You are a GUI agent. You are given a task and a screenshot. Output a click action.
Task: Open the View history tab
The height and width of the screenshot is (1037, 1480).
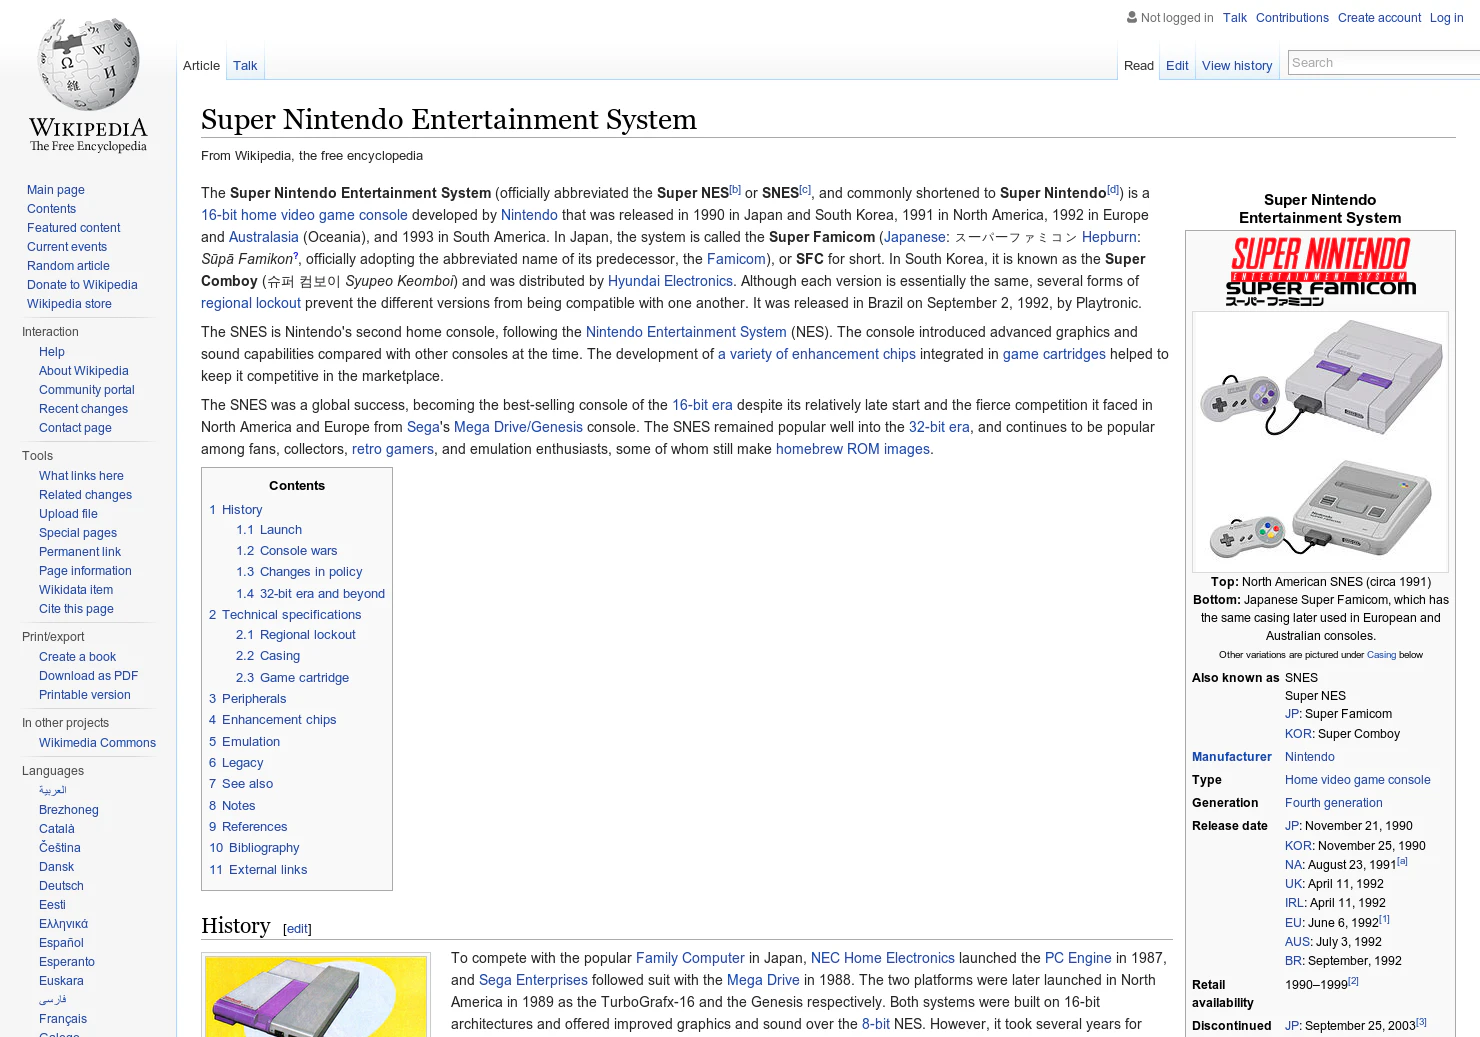click(x=1237, y=65)
